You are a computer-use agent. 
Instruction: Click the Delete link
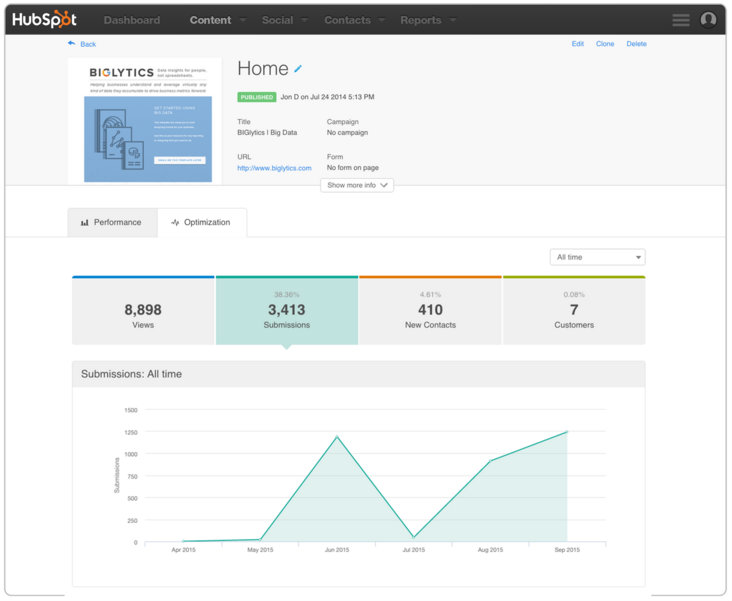[x=636, y=44]
